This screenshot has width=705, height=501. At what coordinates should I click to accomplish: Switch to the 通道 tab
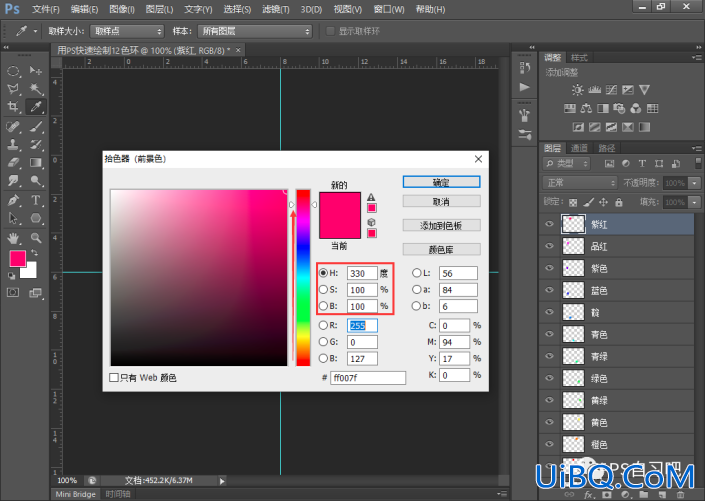(x=579, y=148)
